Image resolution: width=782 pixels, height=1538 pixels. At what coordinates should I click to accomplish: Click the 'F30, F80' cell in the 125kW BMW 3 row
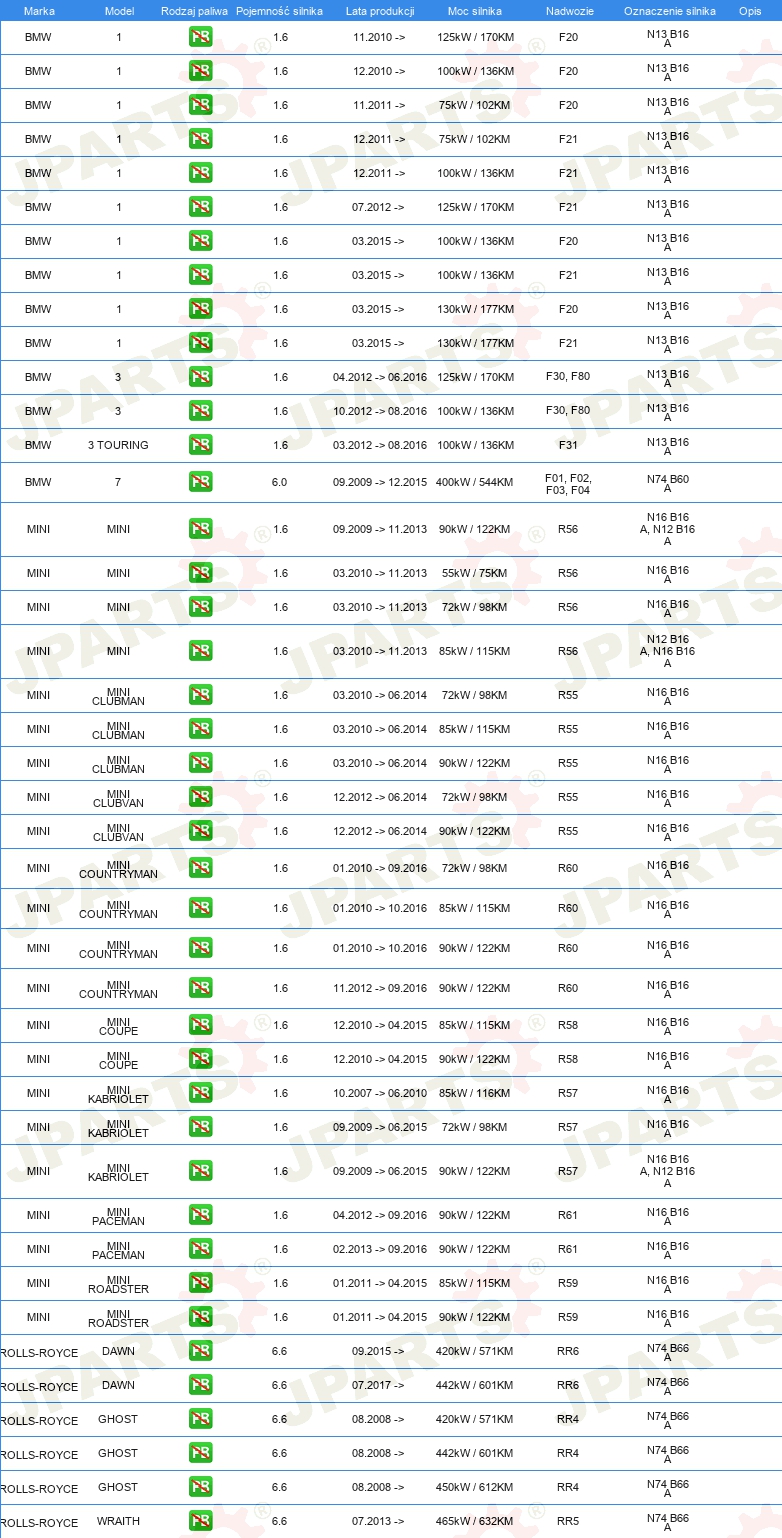click(x=568, y=377)
